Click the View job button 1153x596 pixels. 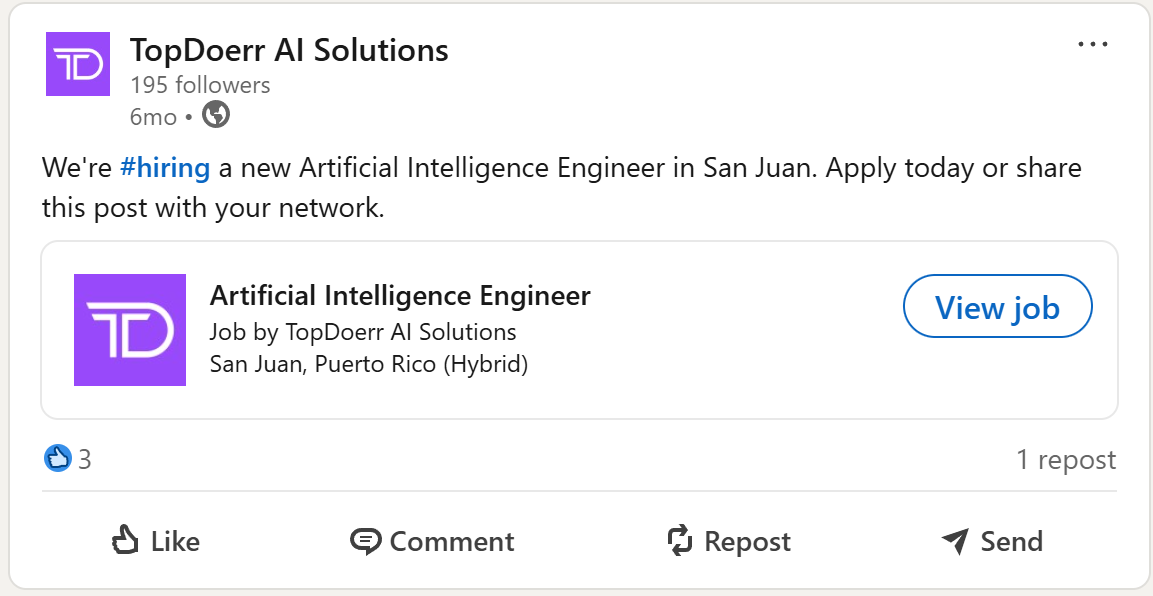pos(998,307)
